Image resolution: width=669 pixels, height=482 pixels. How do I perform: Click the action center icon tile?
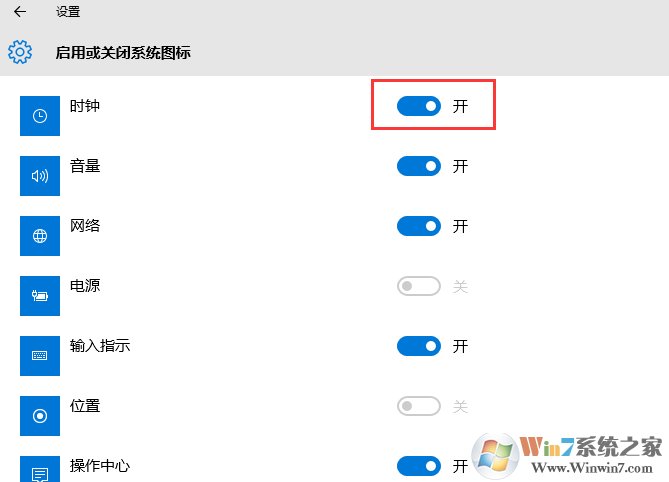click(40, 470)
